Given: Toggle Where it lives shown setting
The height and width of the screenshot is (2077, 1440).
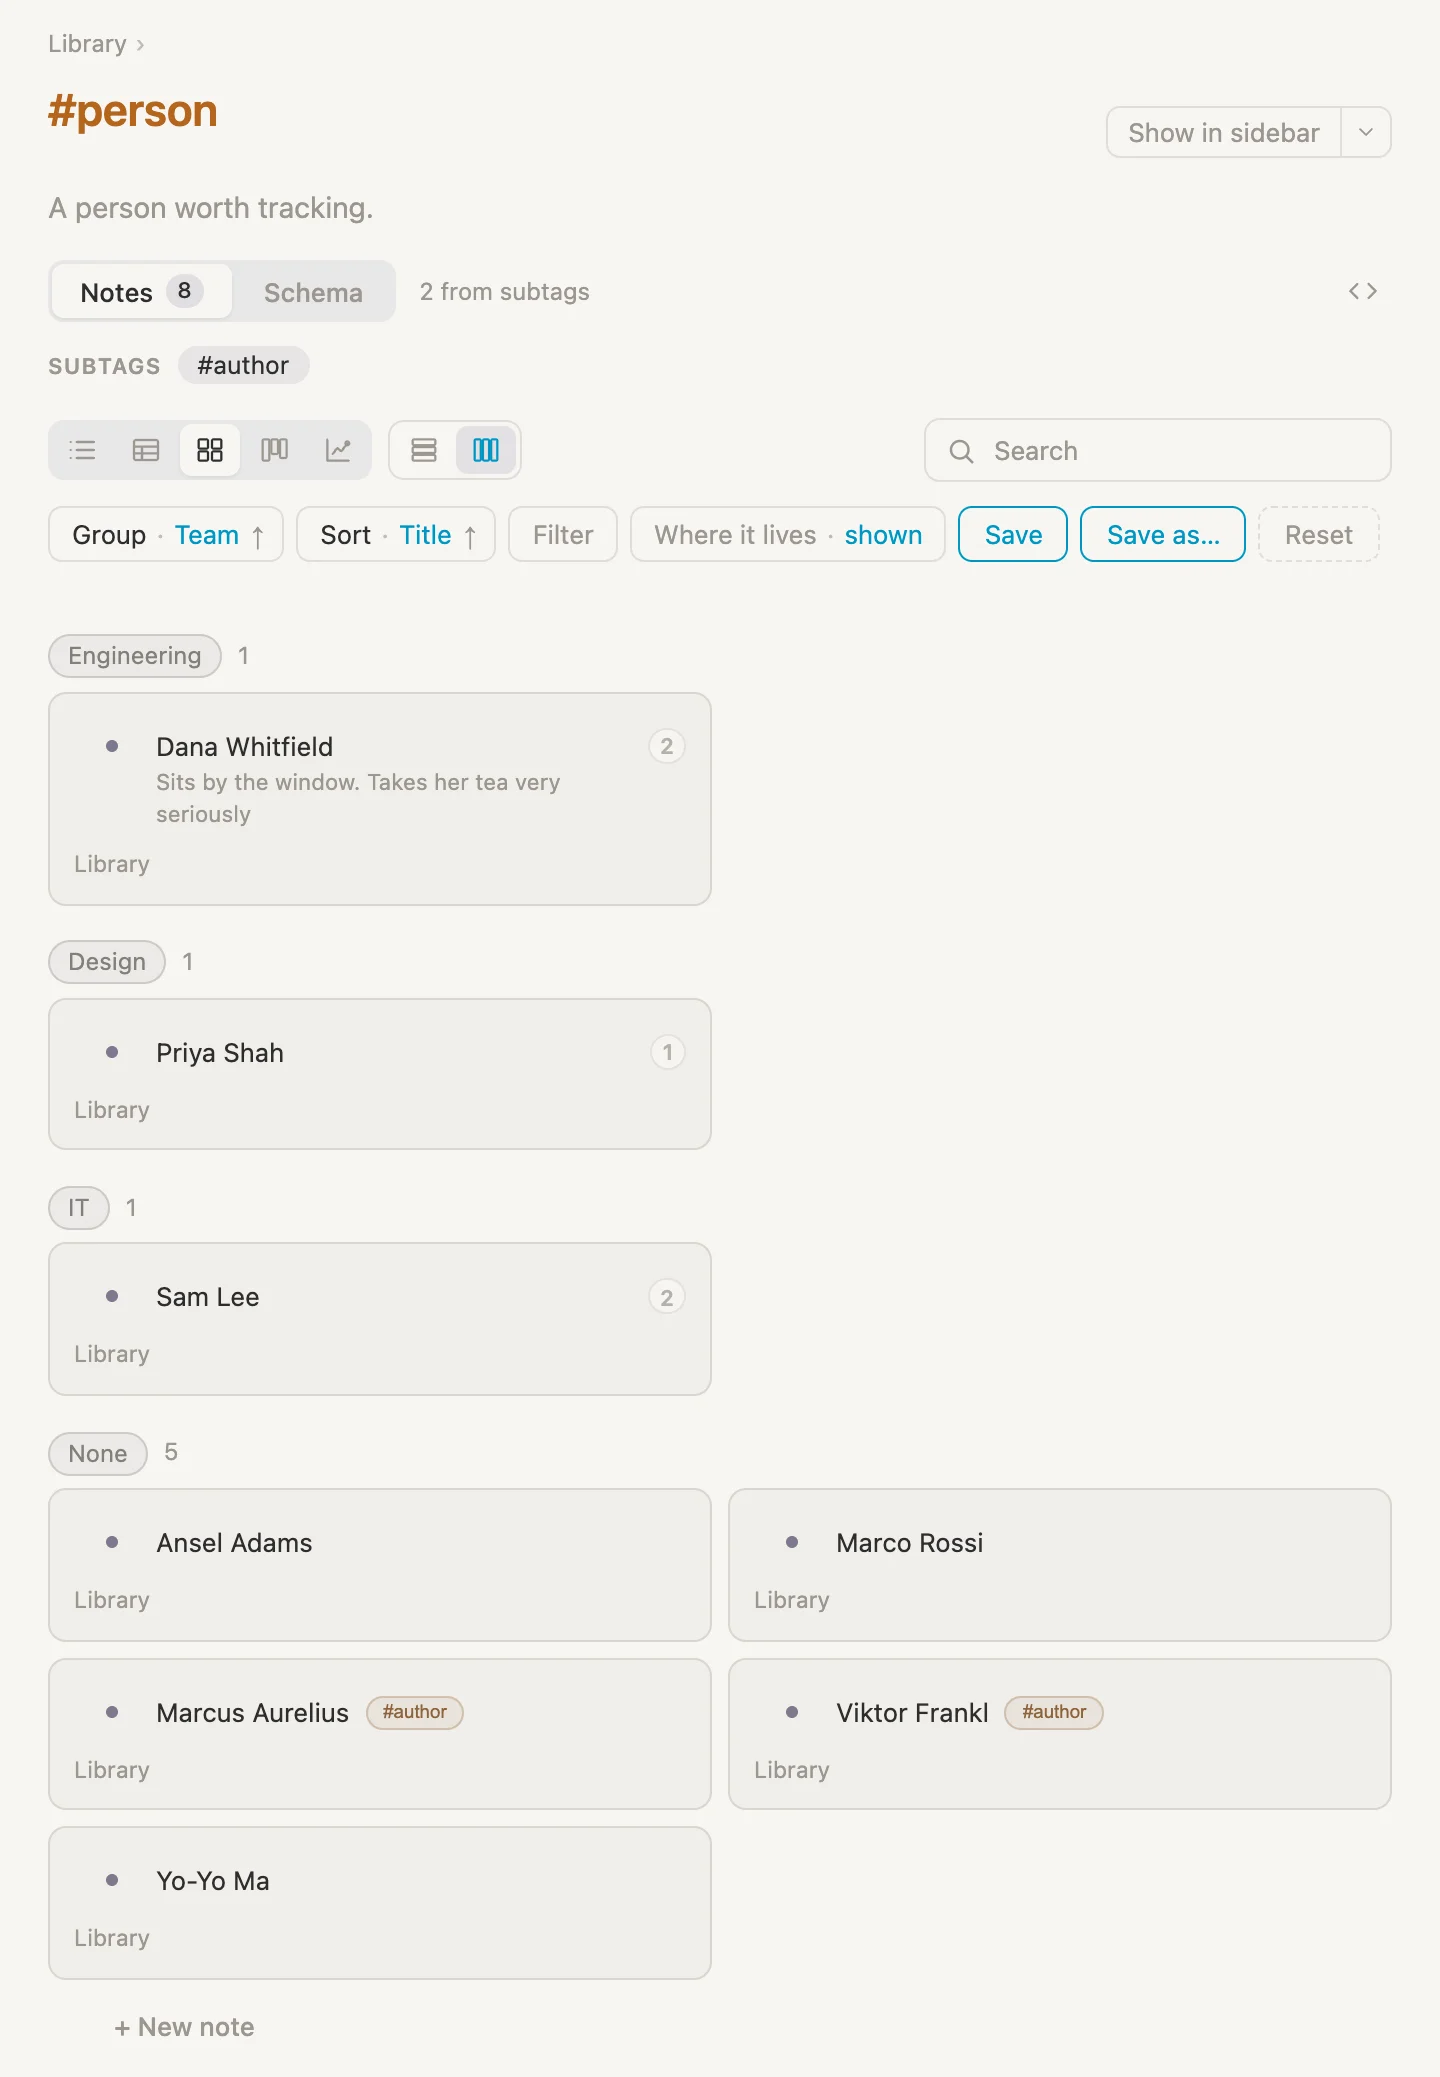Looking at the screenshot, I should pos(788,534).
